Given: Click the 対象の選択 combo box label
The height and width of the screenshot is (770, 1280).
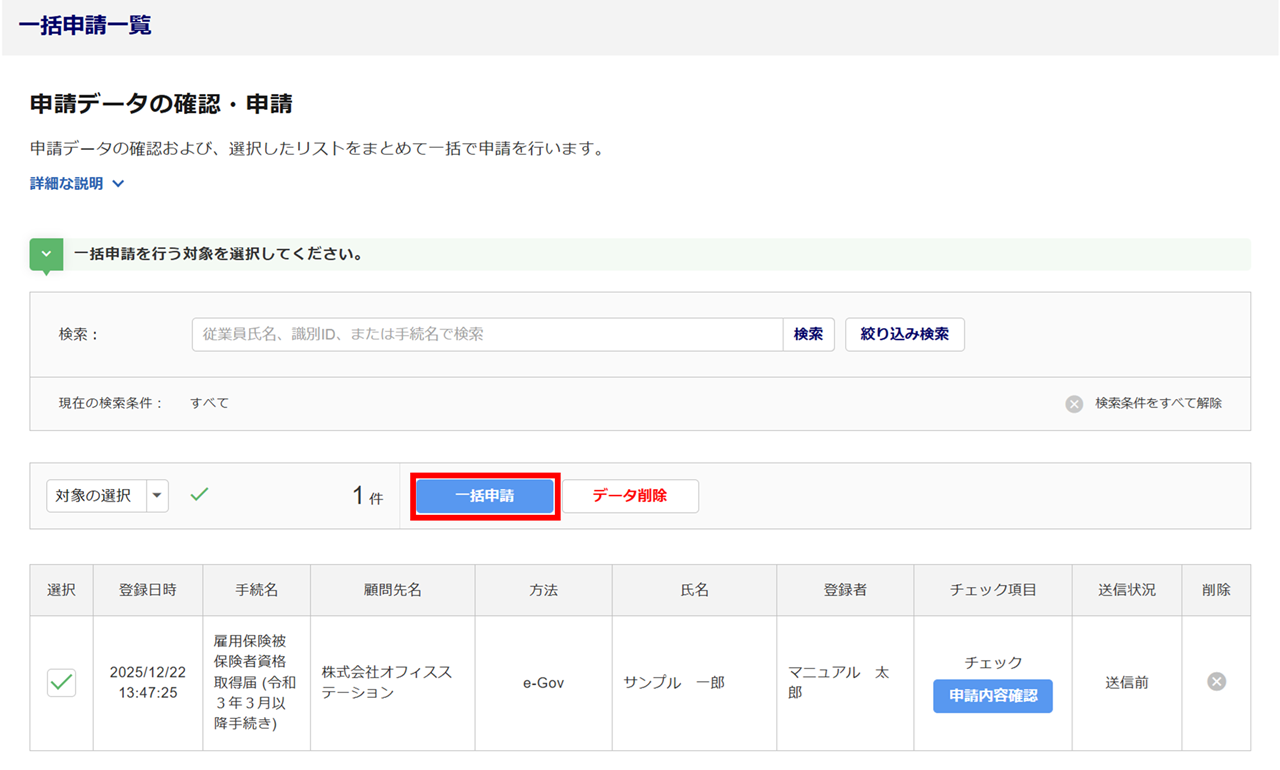Looking at the screenshot, I should point(94,496).
